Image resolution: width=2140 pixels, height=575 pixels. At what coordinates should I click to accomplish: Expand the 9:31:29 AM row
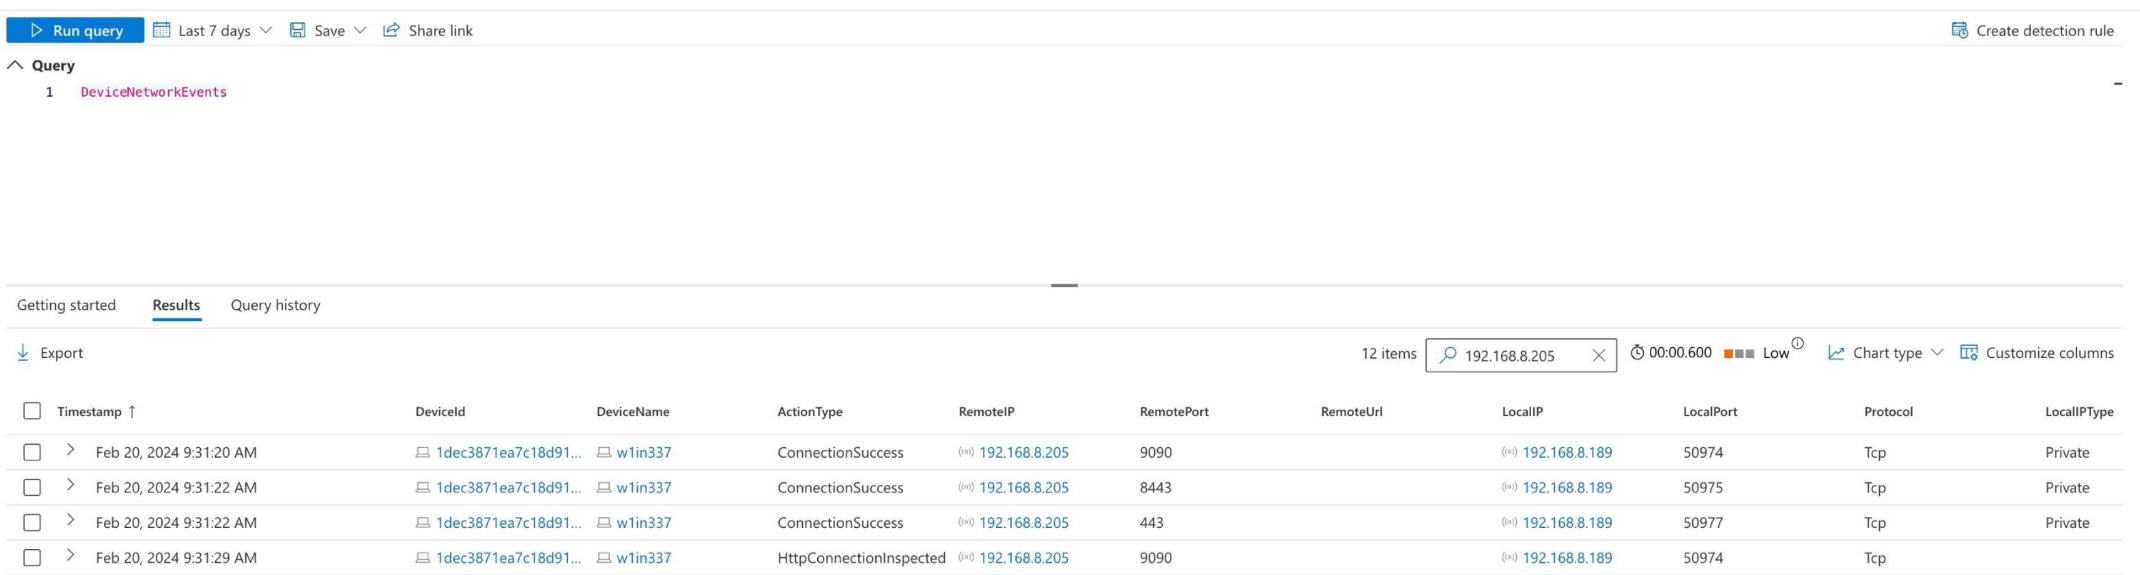coord(70,555)
